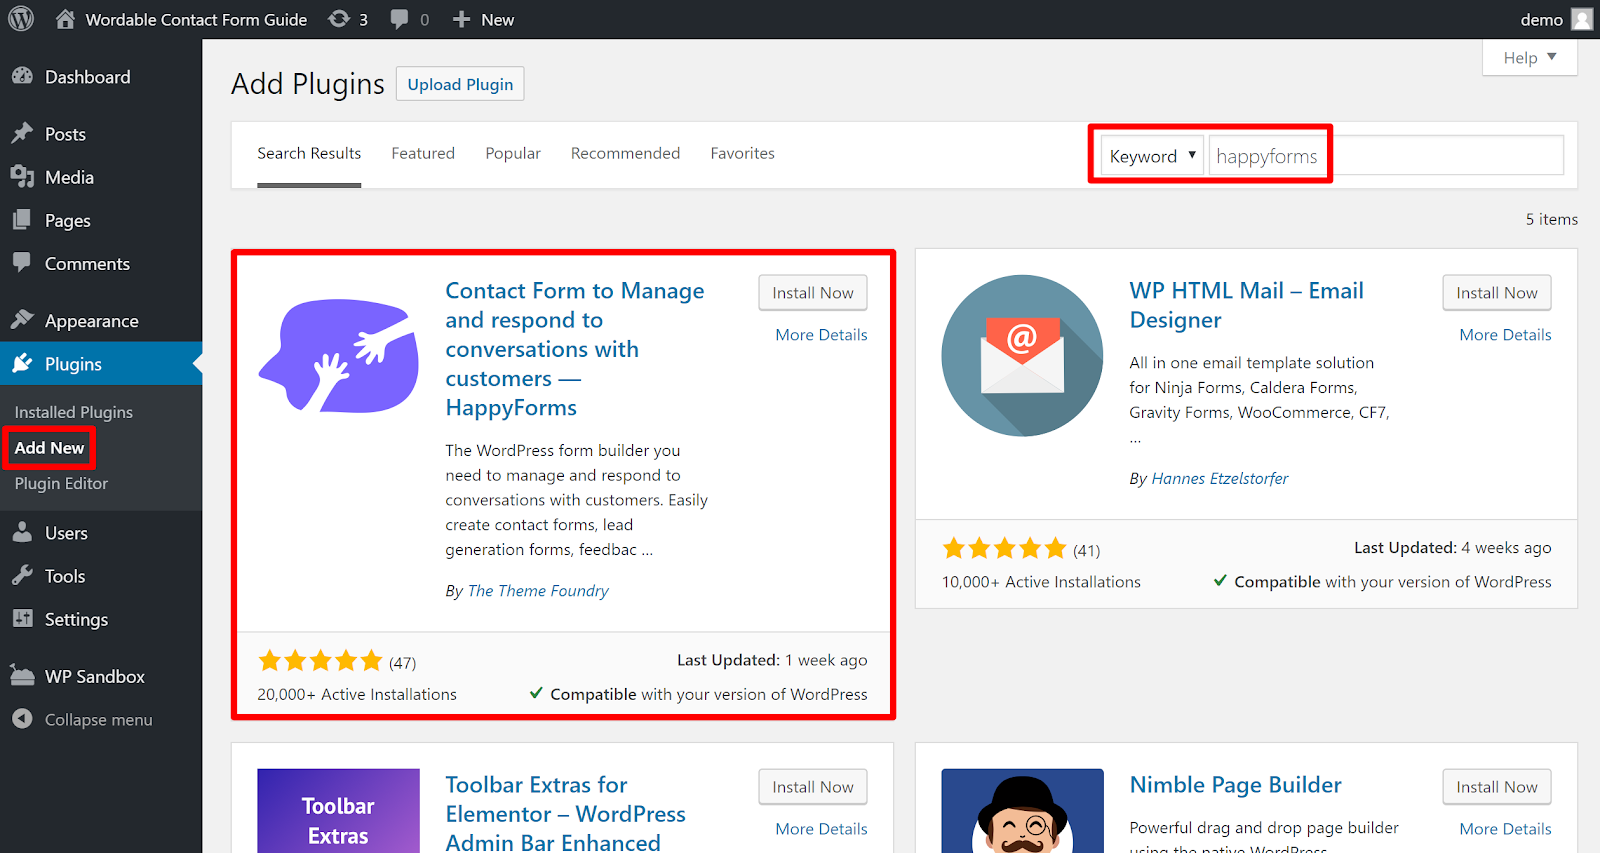Click the WordPress logo icon
Image resolution: width=1600 pixels, height=853 pixels.
(x=21, y=19)
